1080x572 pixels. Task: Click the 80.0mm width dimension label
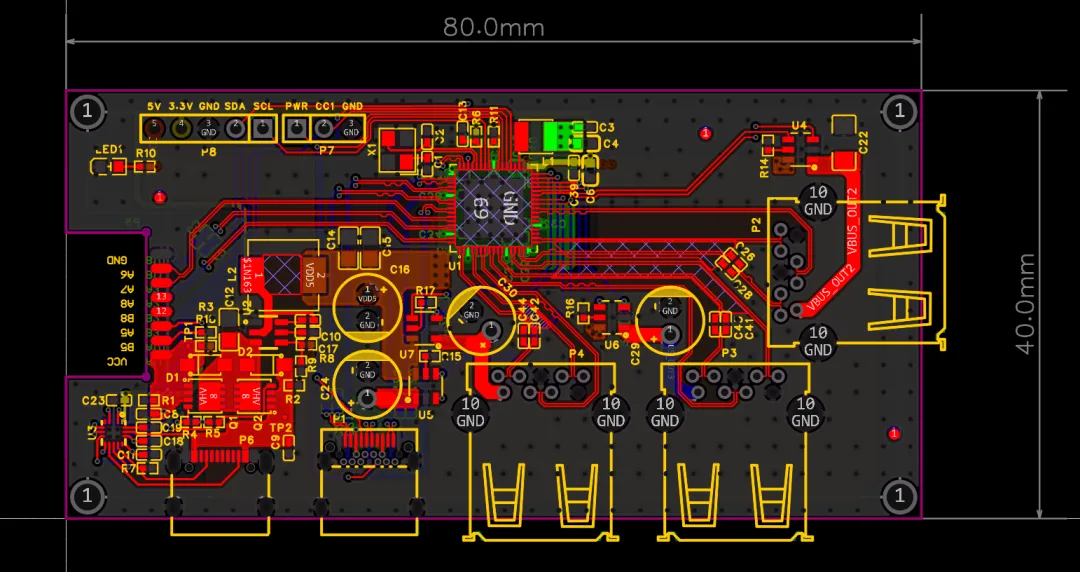pos(494,27)
